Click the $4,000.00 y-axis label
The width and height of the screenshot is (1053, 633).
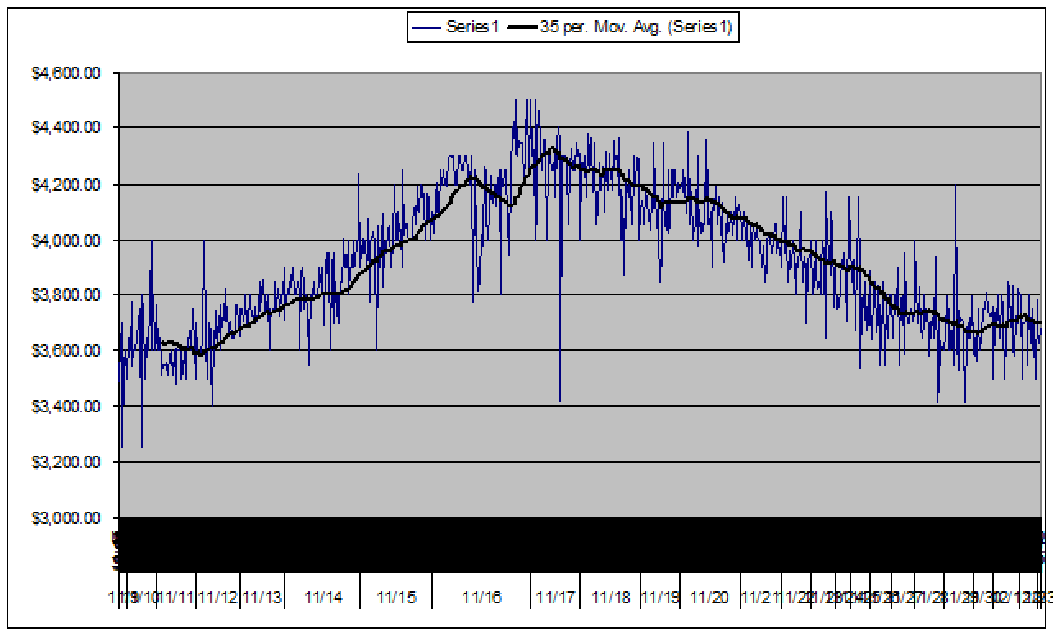(66, 240)
